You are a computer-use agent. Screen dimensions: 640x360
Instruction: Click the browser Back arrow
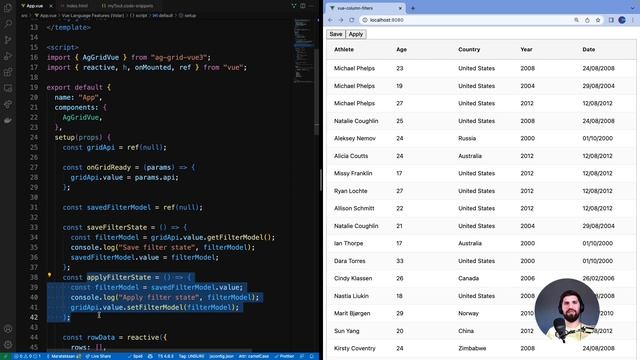click(330, 20)
